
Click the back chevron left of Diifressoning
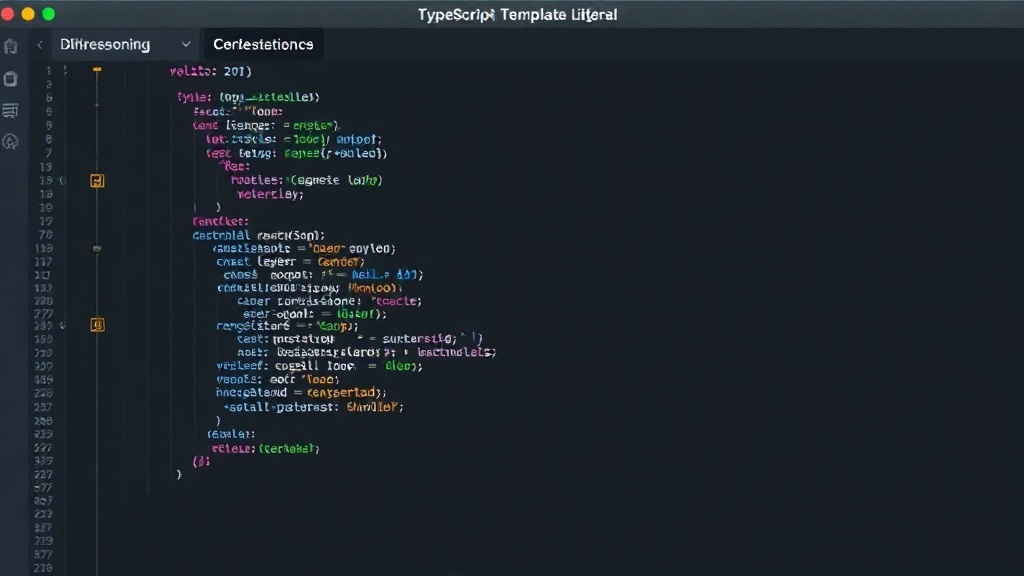coord(40,44)
